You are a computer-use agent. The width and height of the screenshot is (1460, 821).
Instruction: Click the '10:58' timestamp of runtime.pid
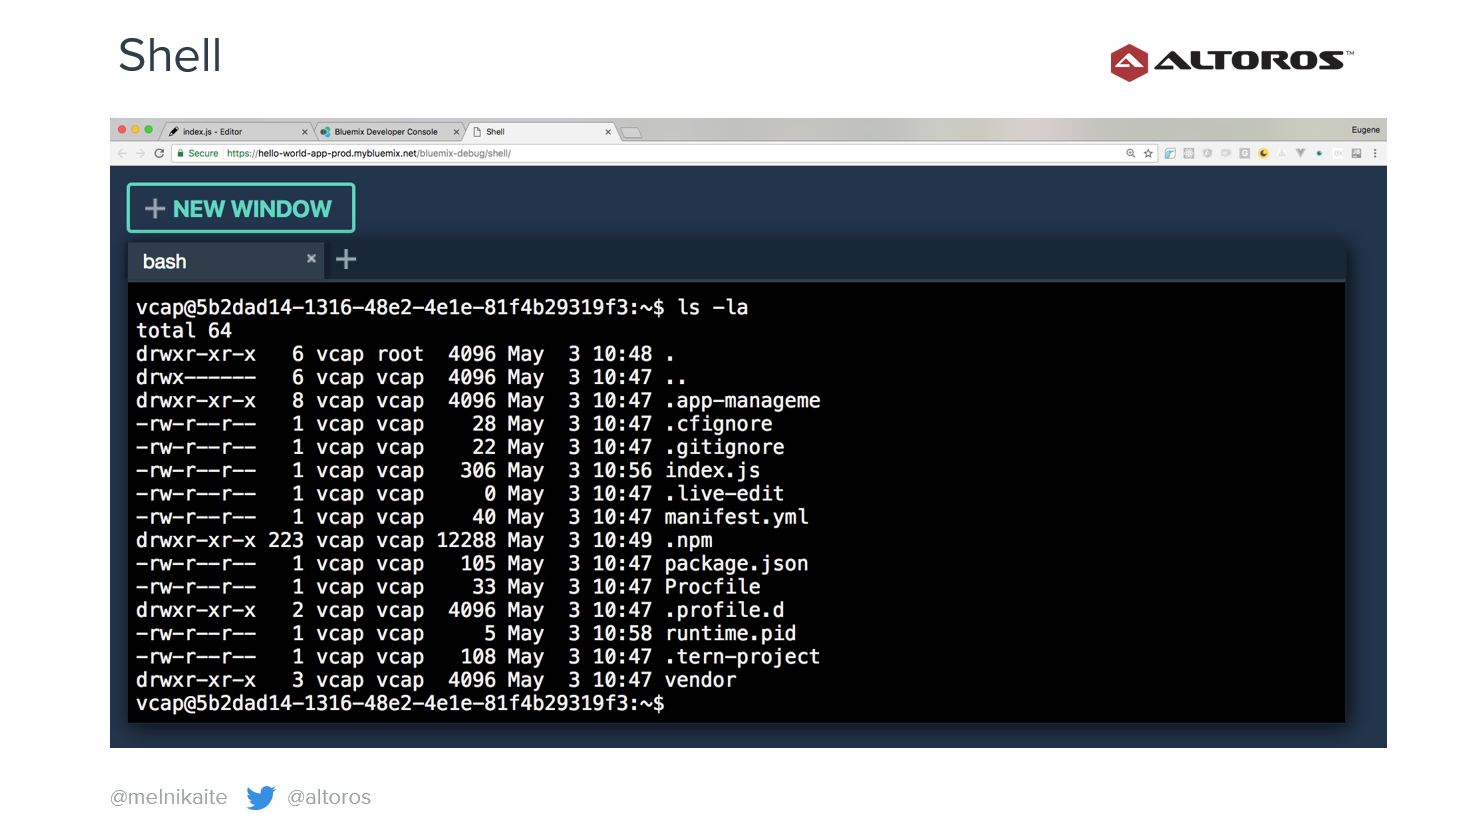622,633
